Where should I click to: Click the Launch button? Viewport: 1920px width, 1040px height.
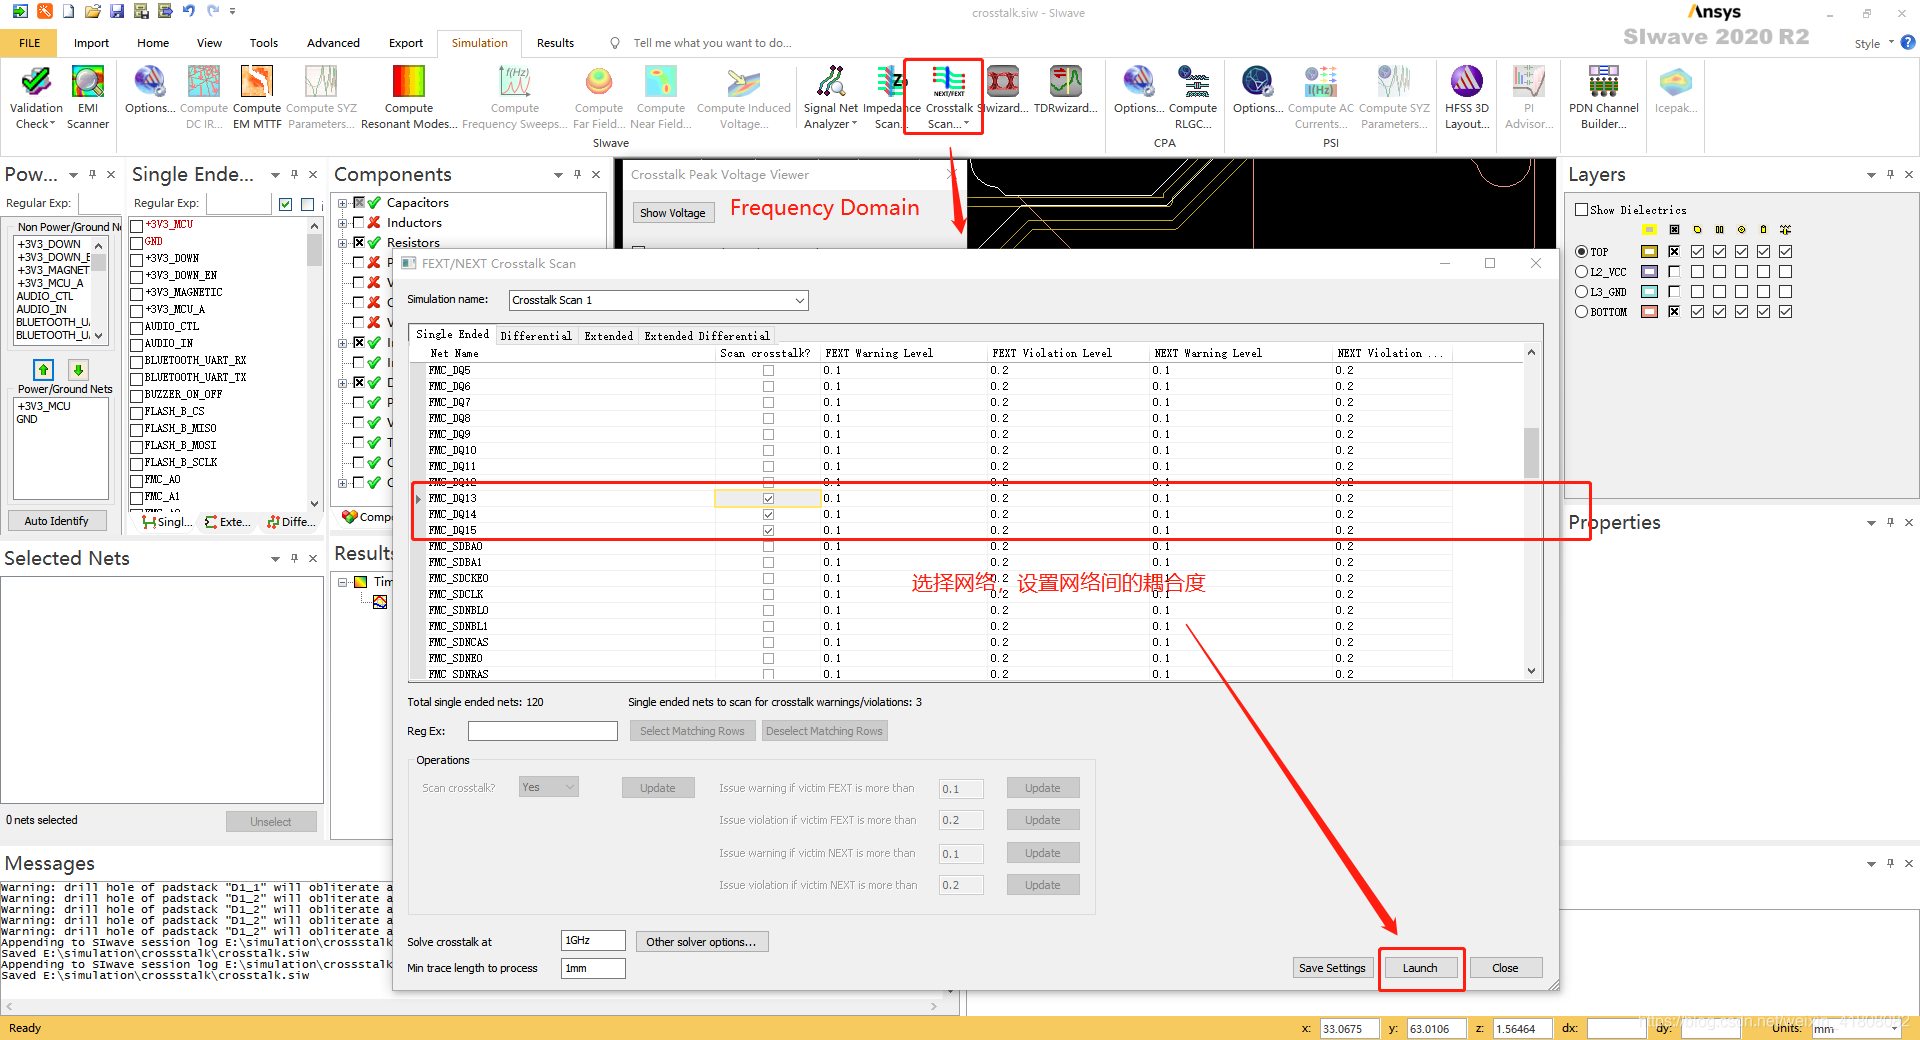[x=1420, y=968]
